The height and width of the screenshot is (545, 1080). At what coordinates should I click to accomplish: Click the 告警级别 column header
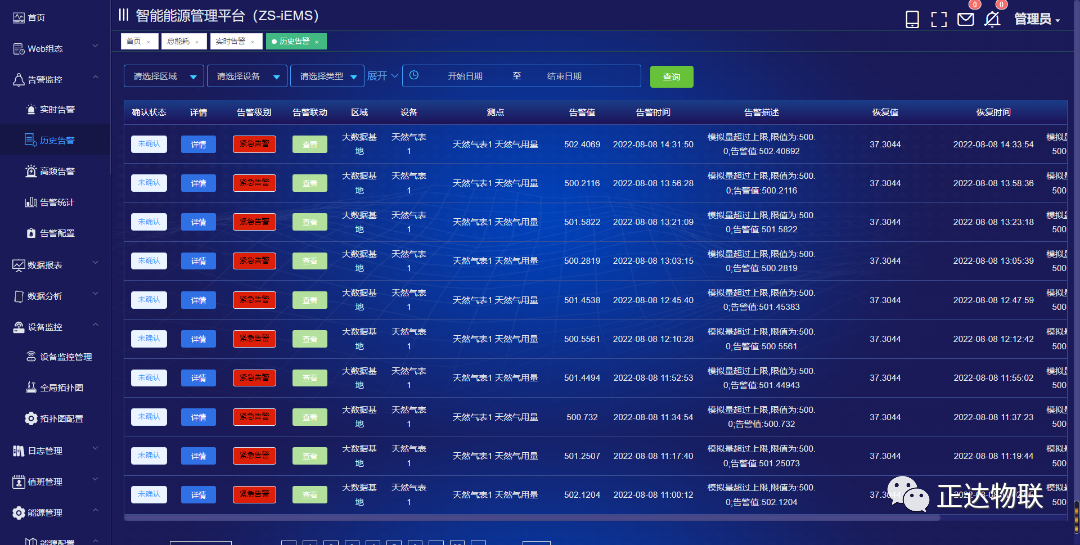tap(254, 112)
